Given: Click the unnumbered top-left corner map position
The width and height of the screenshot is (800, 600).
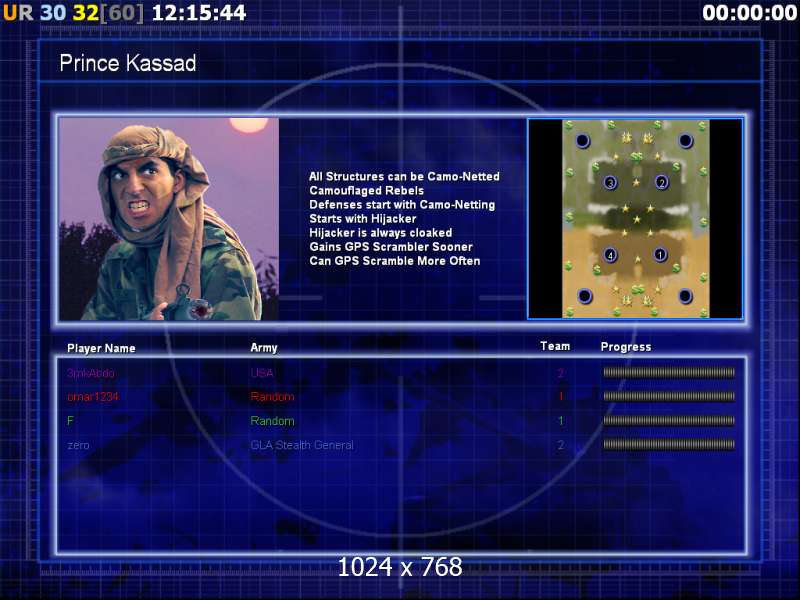Looking at the screenshot, I should pyautogui.click(x=583, y=140).
